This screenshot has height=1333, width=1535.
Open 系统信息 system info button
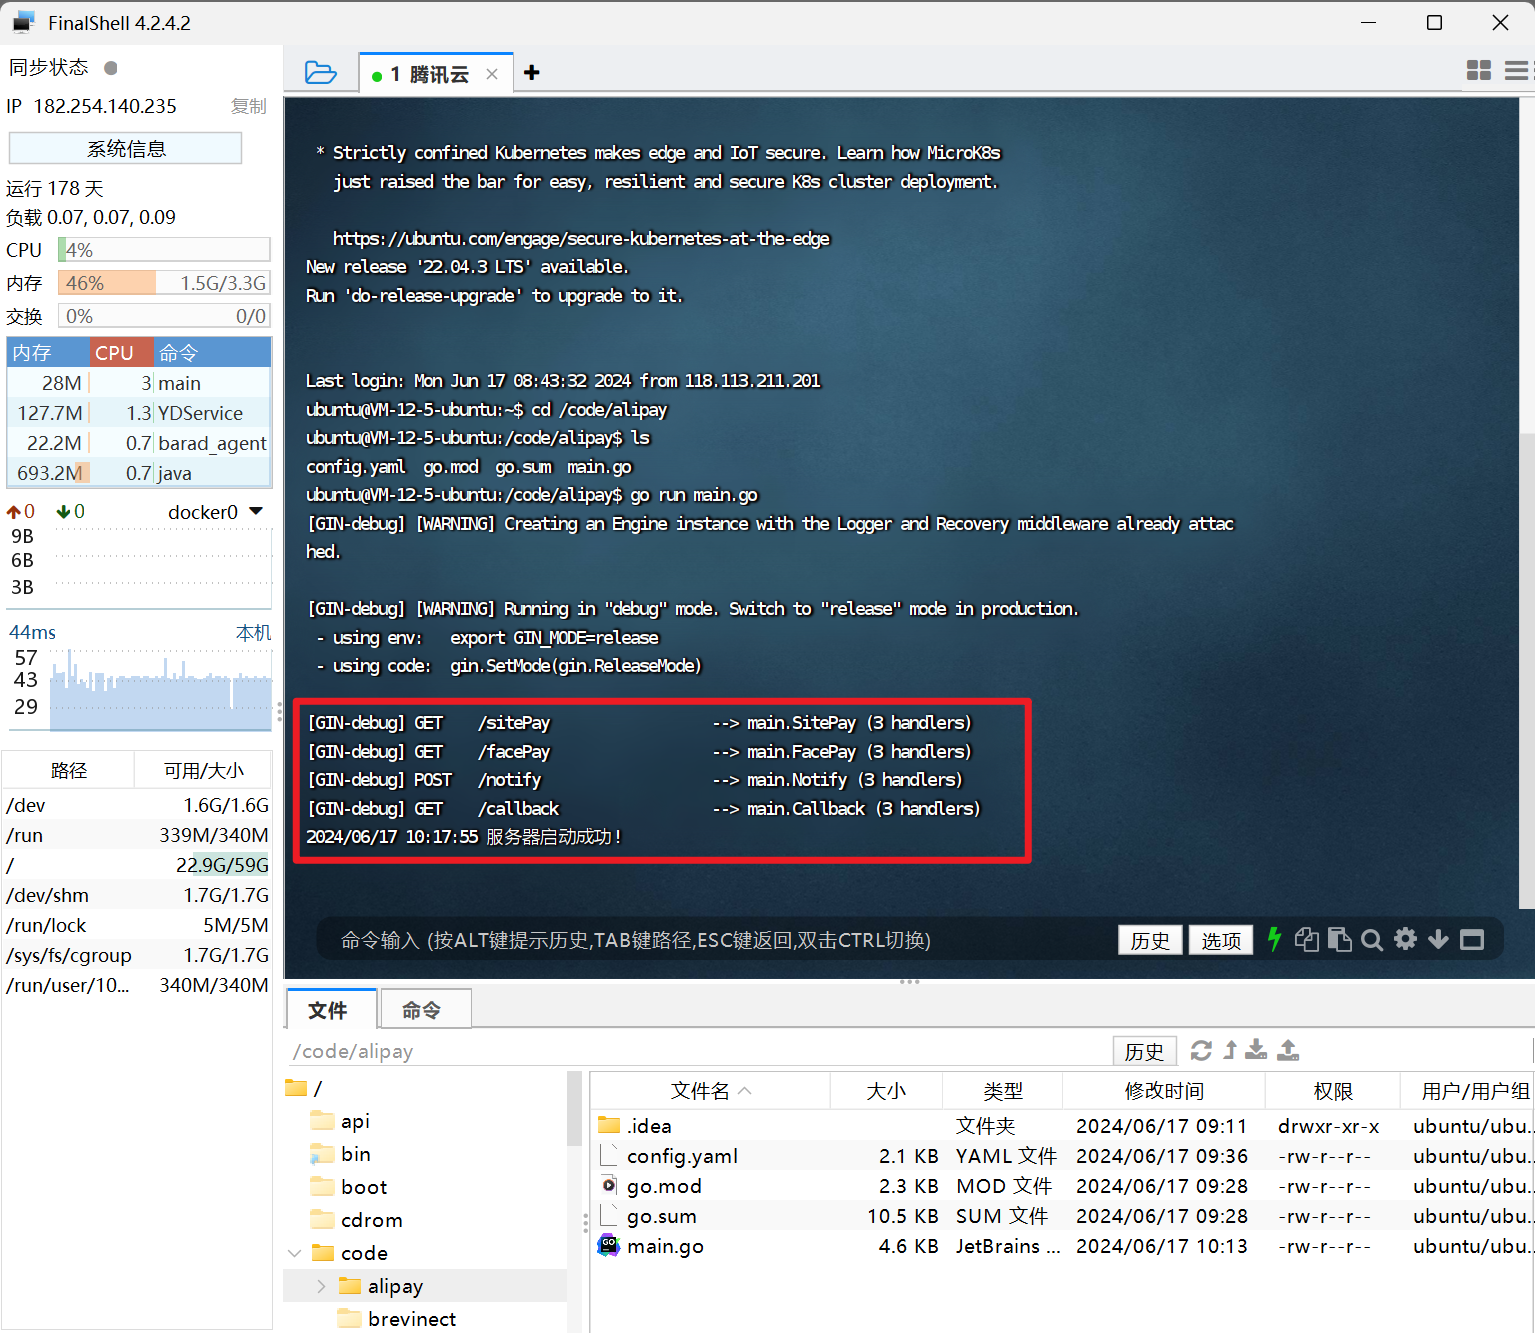(126, 149)
